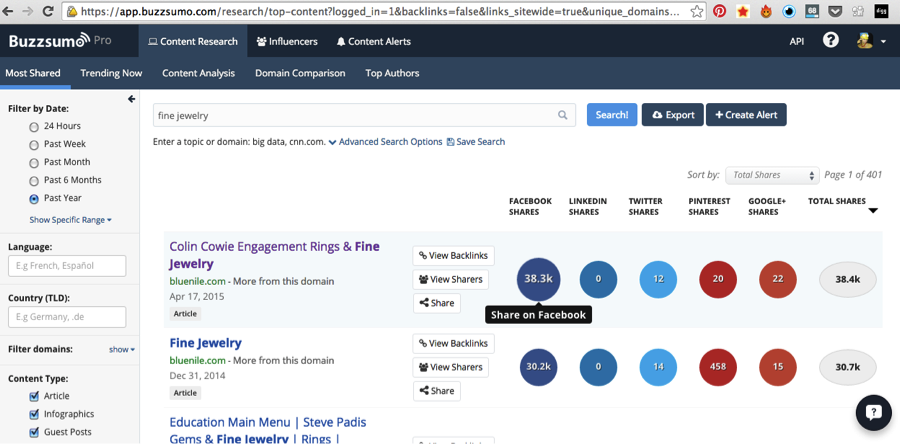Uncheck the Infographics content type
This screenshot has width=900, height=444.
pyautogui.click(x=34, y=414)
